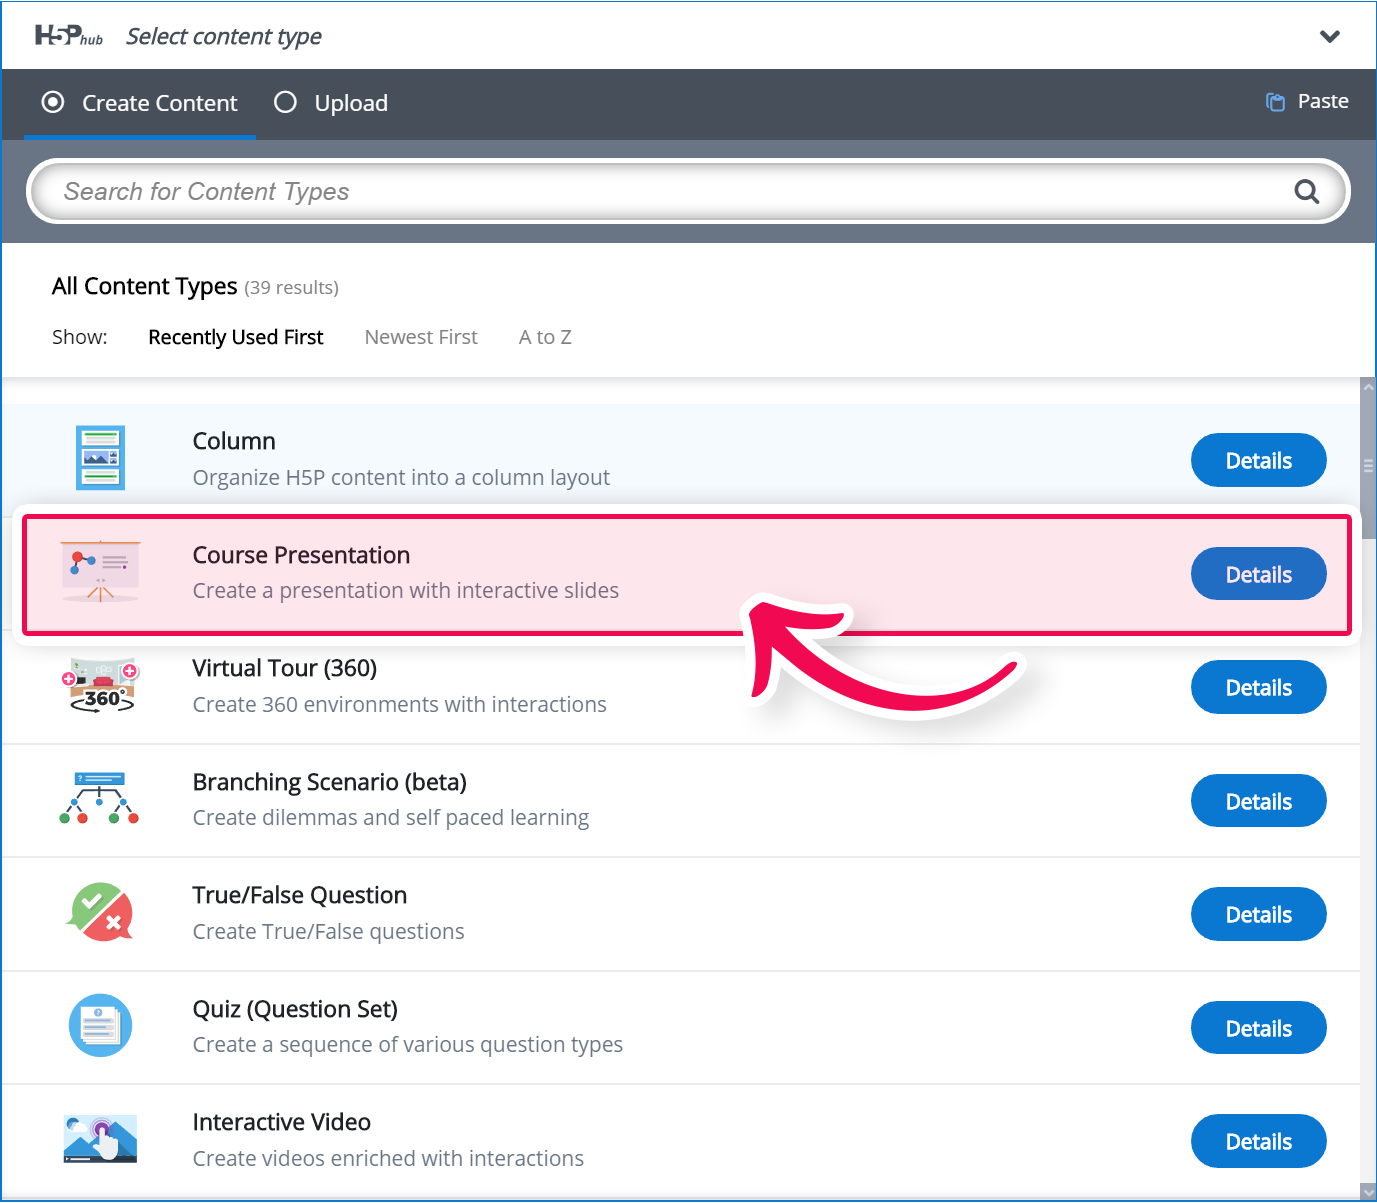Open Details for Interactive Video
The image size is (1377, 1203).
pos(1258,1141)
